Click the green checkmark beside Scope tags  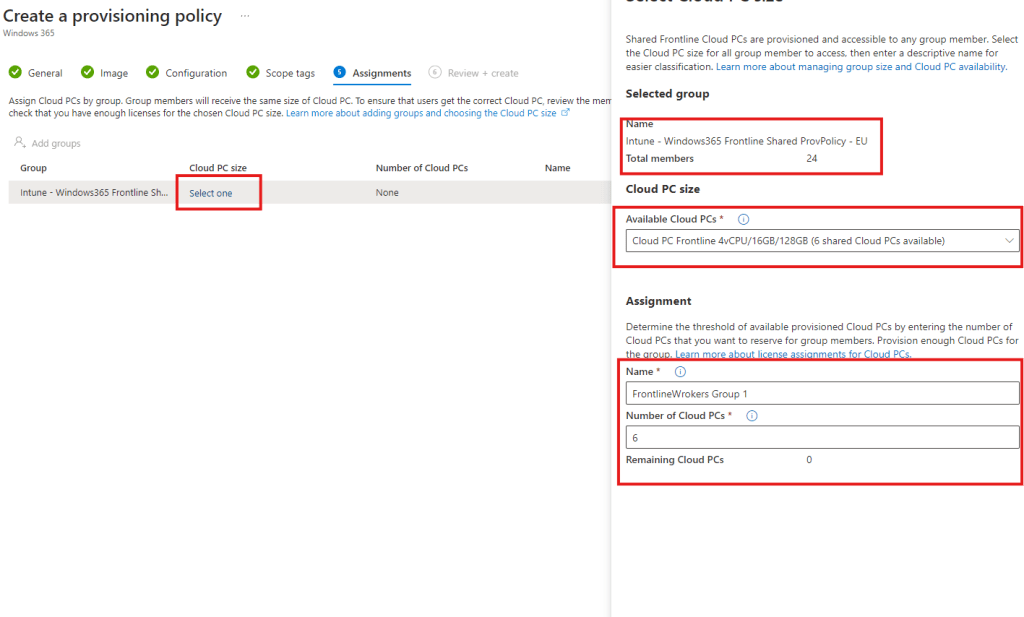pos(253,72)
